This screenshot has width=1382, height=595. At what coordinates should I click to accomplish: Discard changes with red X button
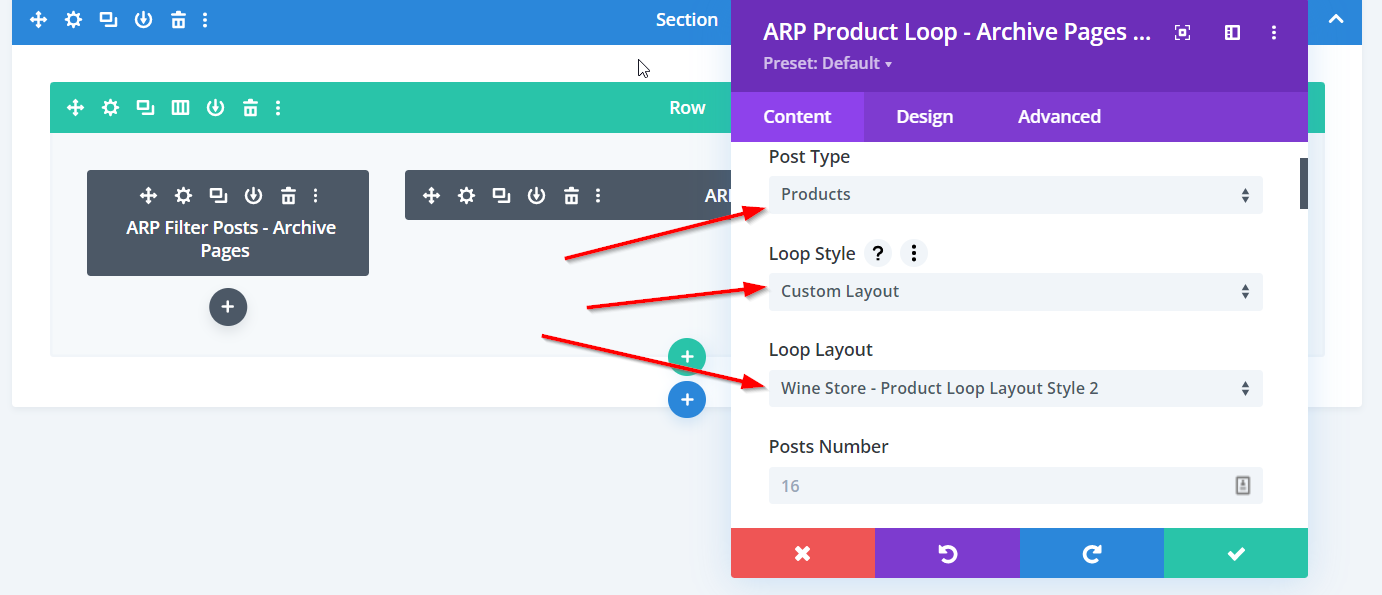[802, 553]
